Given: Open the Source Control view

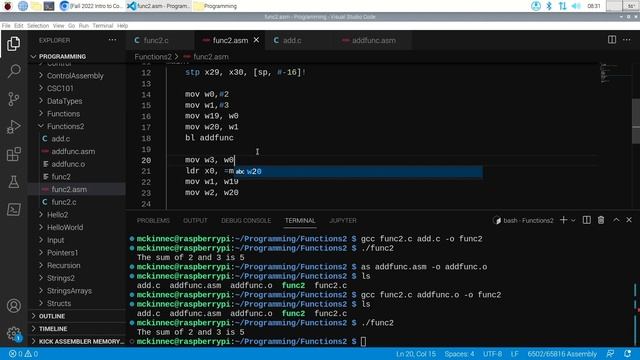Looking at the screenshot, I should [x=13, y=99].
